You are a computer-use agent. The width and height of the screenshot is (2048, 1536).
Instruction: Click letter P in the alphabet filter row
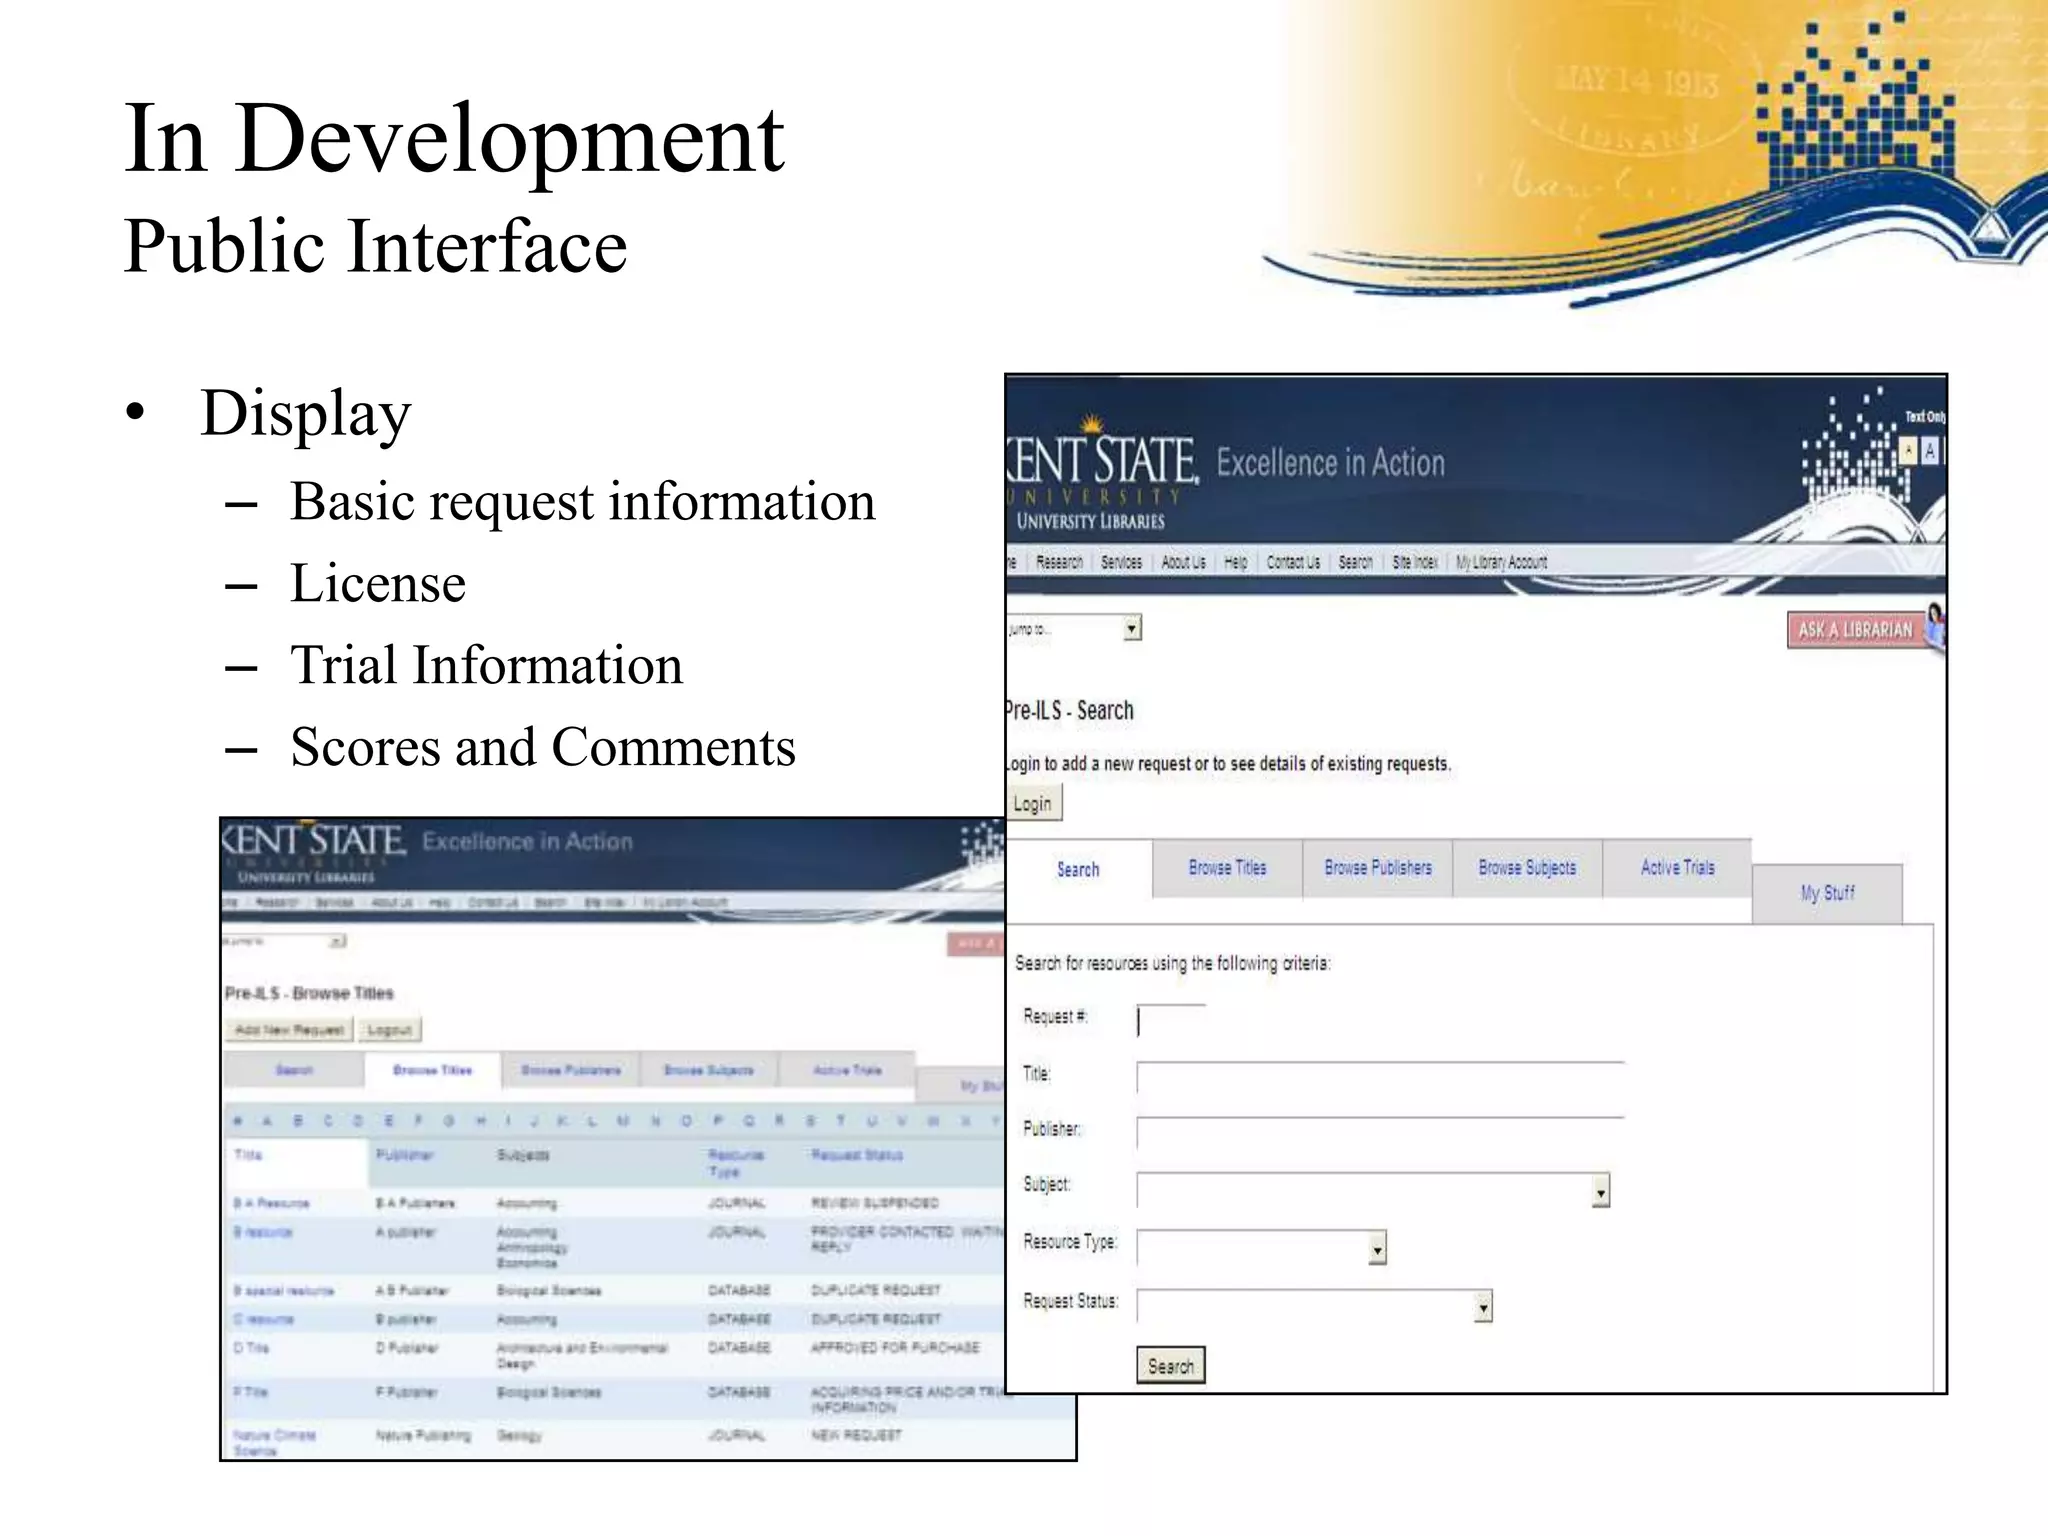(717, 1121)
